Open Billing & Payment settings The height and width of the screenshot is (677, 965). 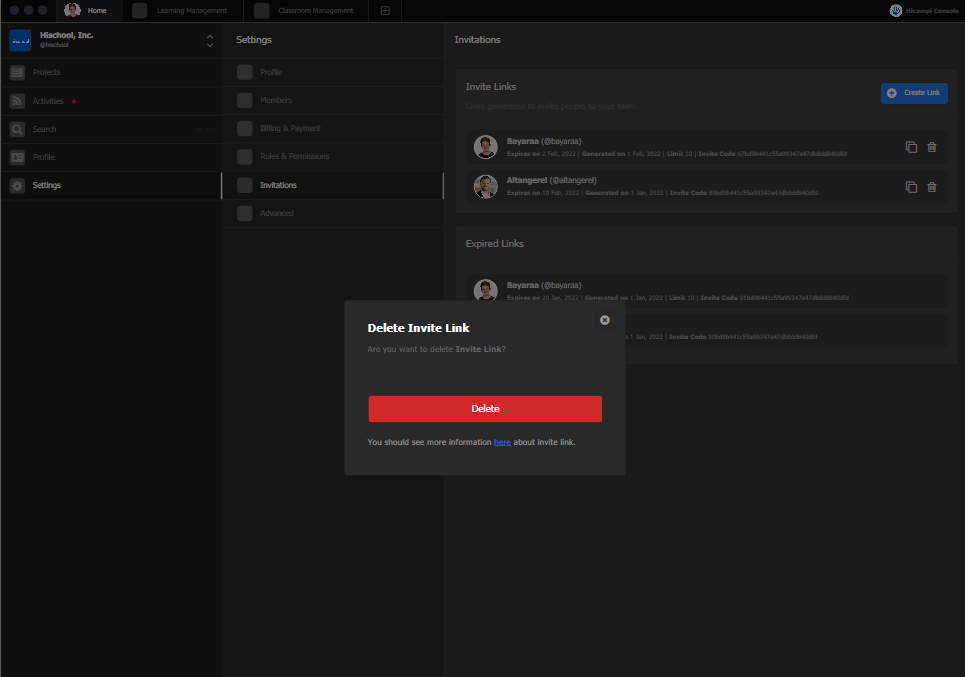coord(290,128)
